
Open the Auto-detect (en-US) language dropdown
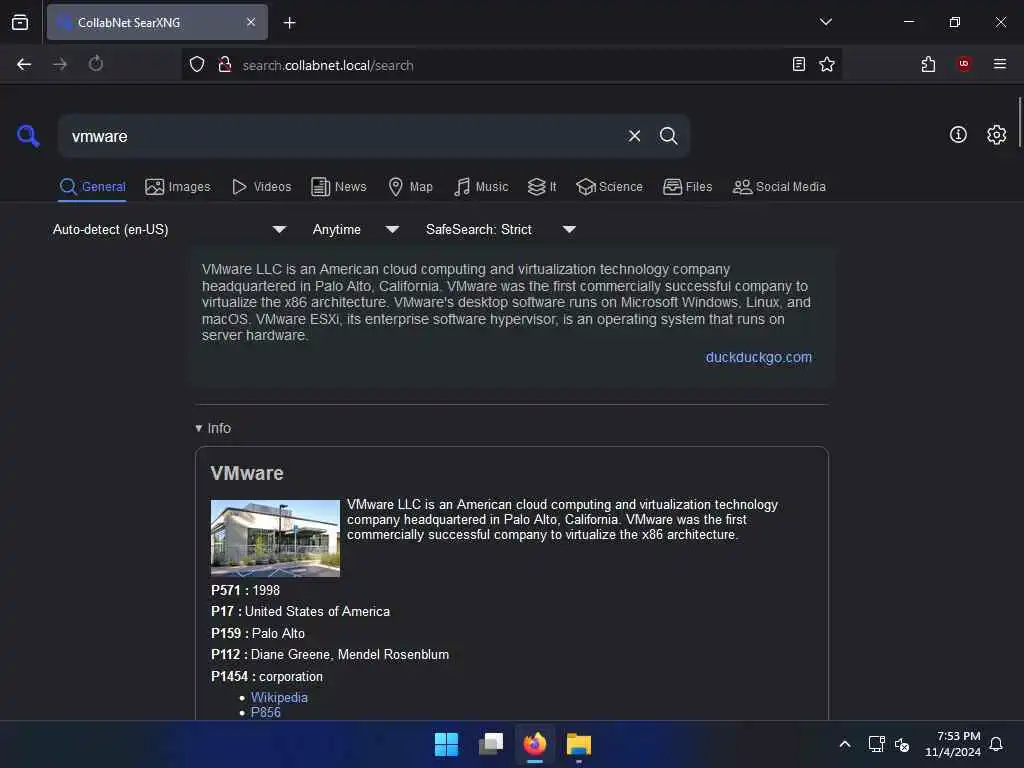pos(169,229)
